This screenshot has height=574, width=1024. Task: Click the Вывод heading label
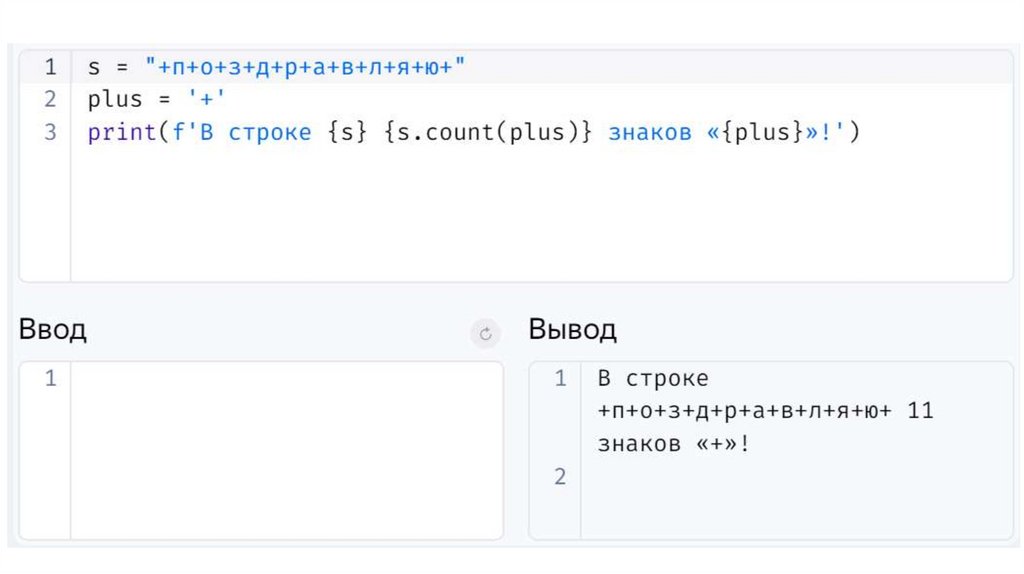572,330
